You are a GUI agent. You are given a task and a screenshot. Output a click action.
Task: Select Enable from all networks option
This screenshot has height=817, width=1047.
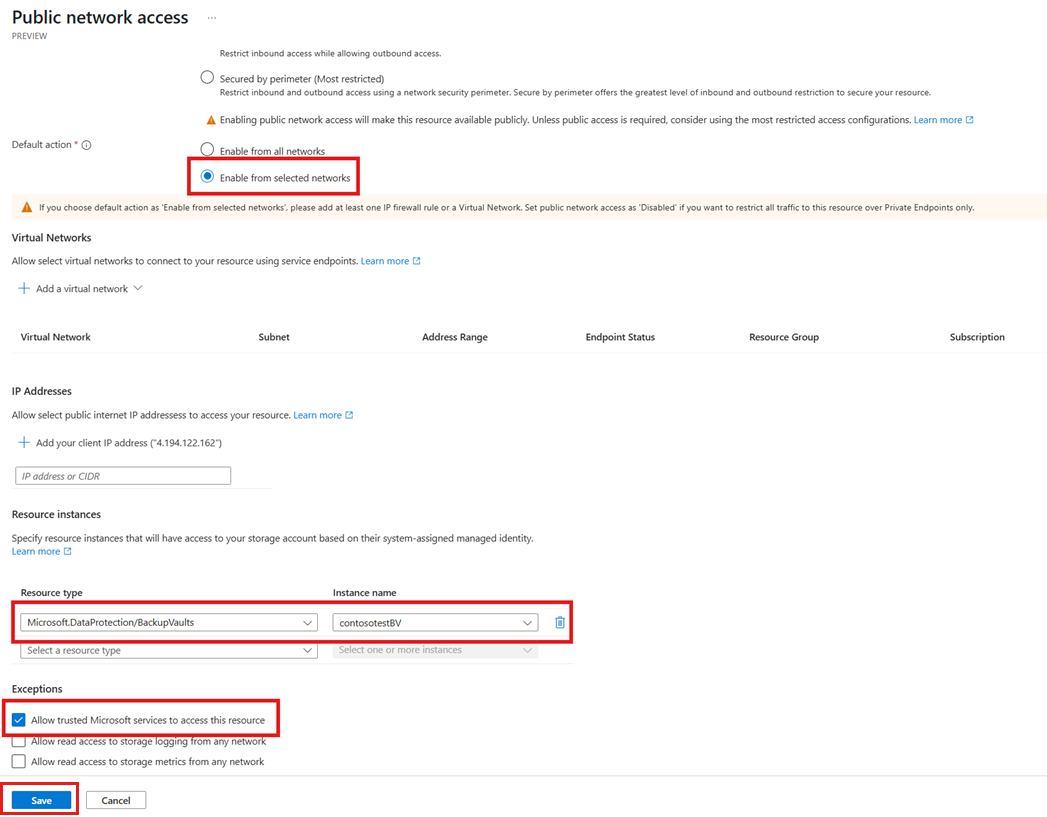point(207,149)
